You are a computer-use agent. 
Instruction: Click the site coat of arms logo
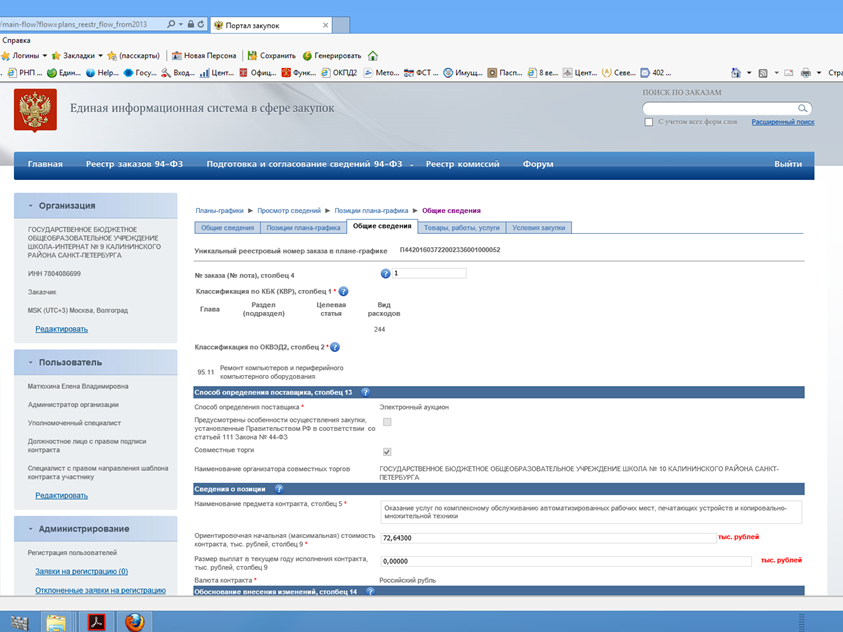(35, 110)
